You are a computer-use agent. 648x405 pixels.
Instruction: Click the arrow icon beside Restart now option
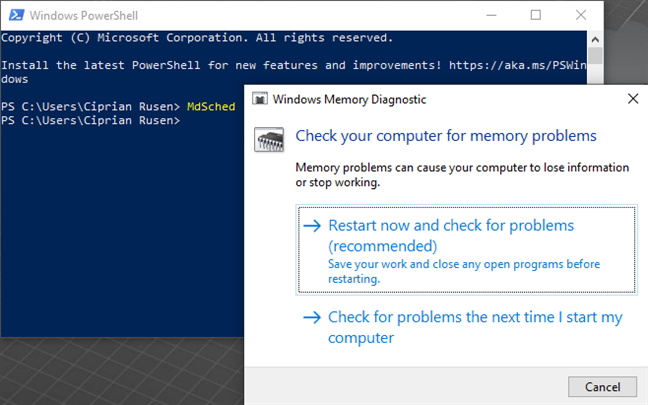pyautogui.click(x=312, y=226)
